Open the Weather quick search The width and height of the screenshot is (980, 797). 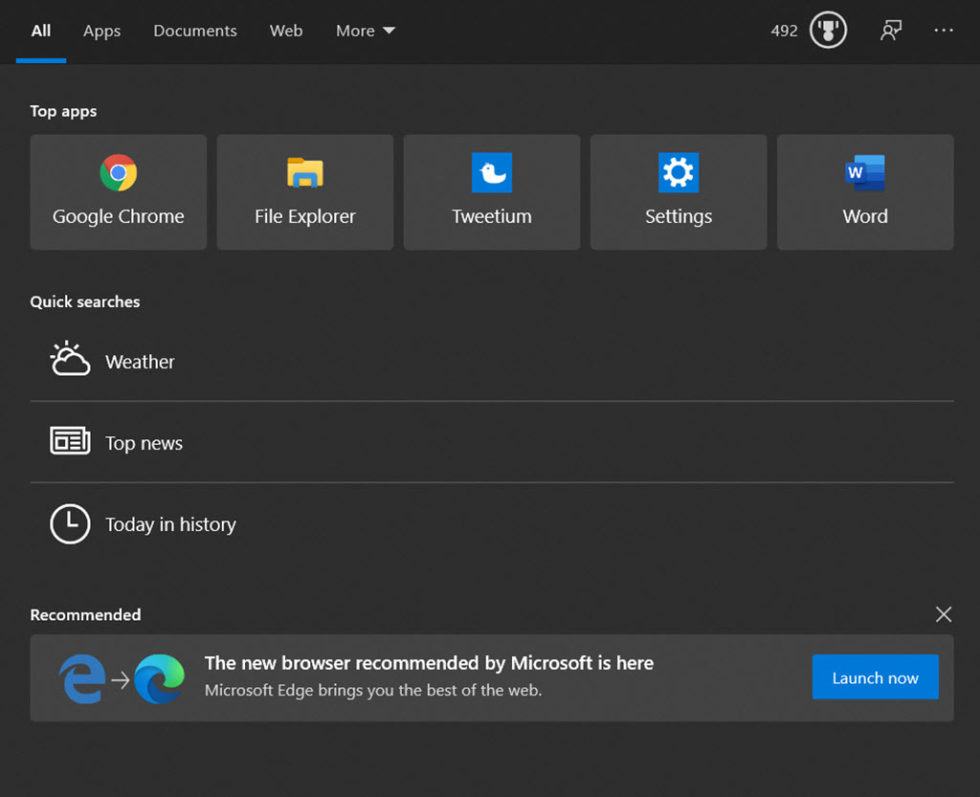[140, 361]
